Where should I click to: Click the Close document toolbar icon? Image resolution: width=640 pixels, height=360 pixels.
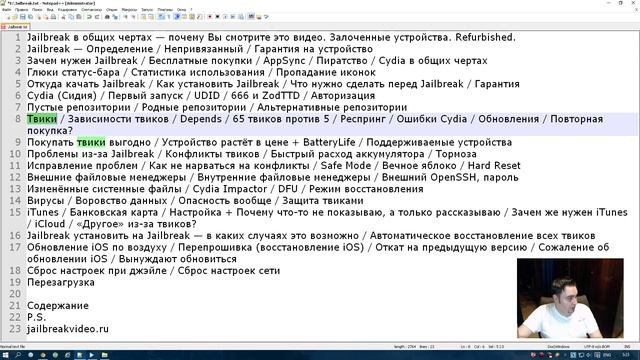pos(38,17)
